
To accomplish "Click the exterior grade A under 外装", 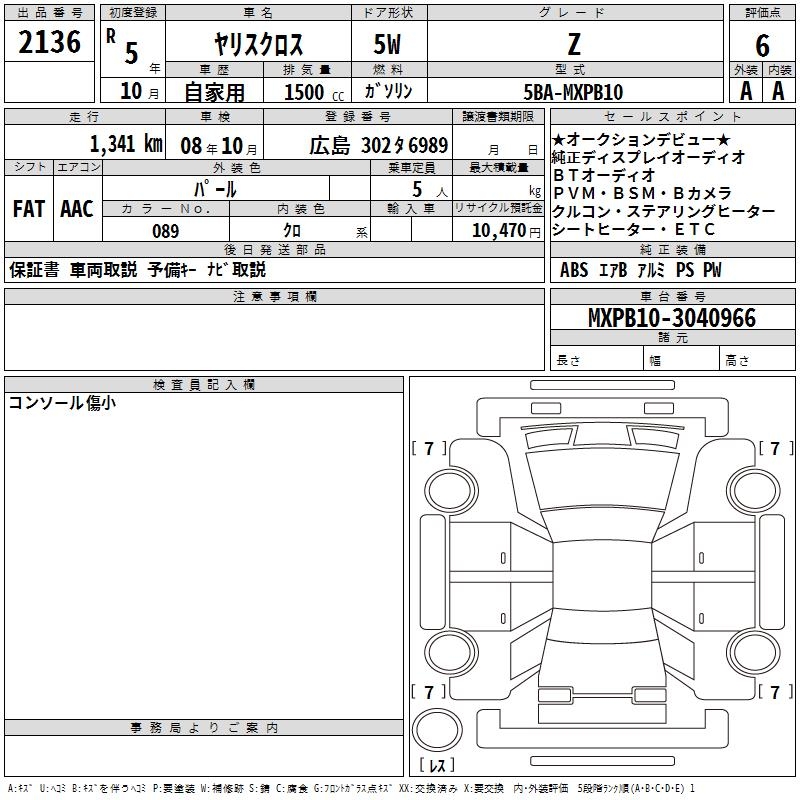I will pos(746,91).
